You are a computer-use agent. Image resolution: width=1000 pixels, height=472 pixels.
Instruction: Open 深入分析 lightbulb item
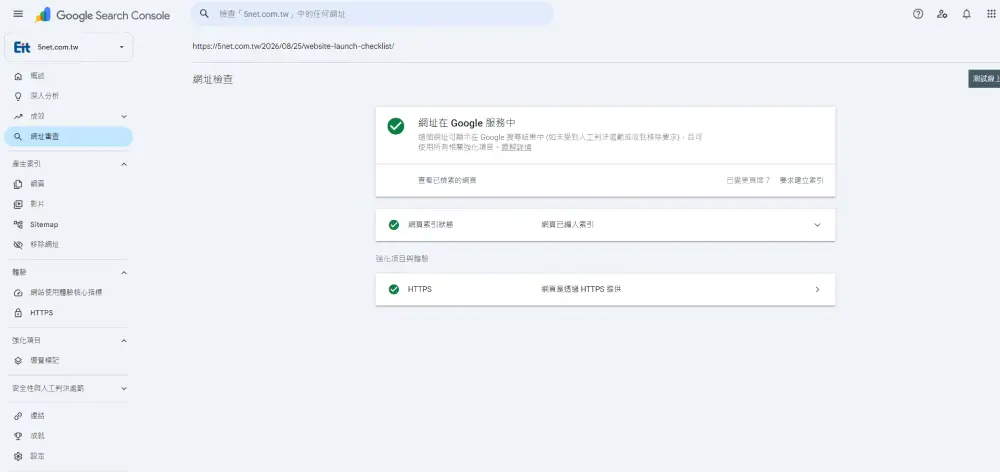tap(68, 96)
